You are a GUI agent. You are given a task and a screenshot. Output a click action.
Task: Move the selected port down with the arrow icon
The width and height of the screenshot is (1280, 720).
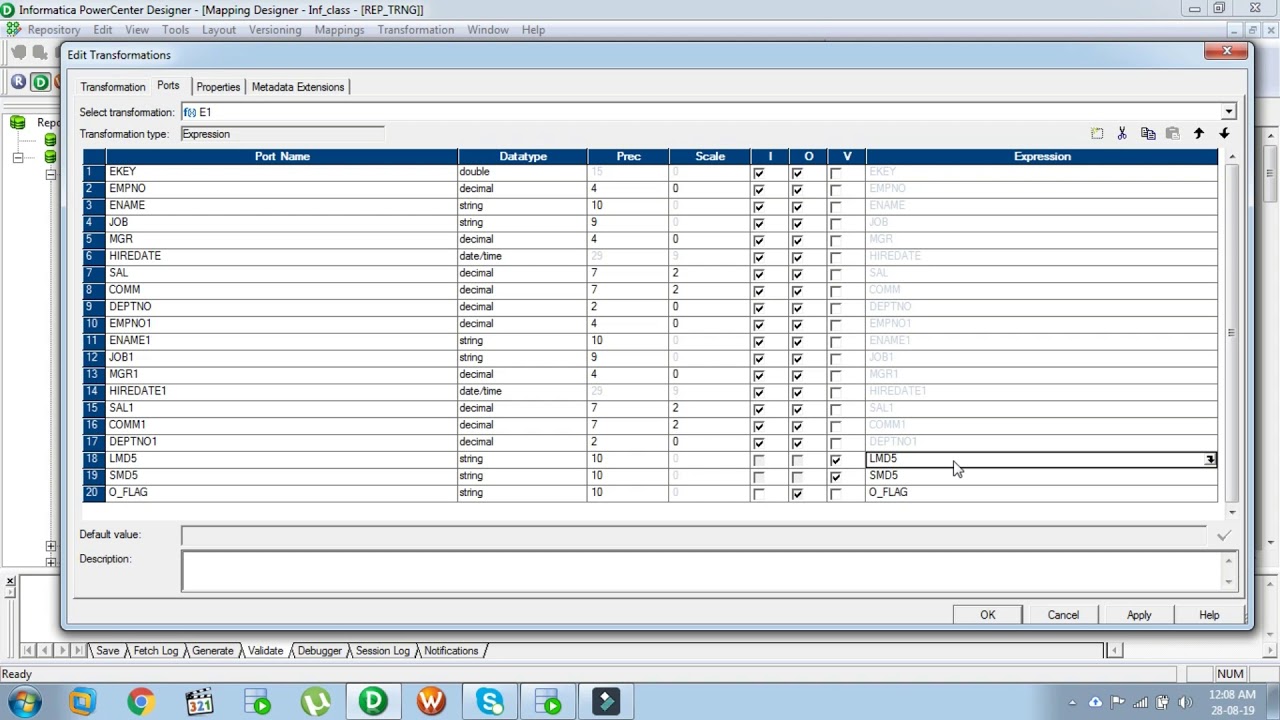coord(1224,134)
